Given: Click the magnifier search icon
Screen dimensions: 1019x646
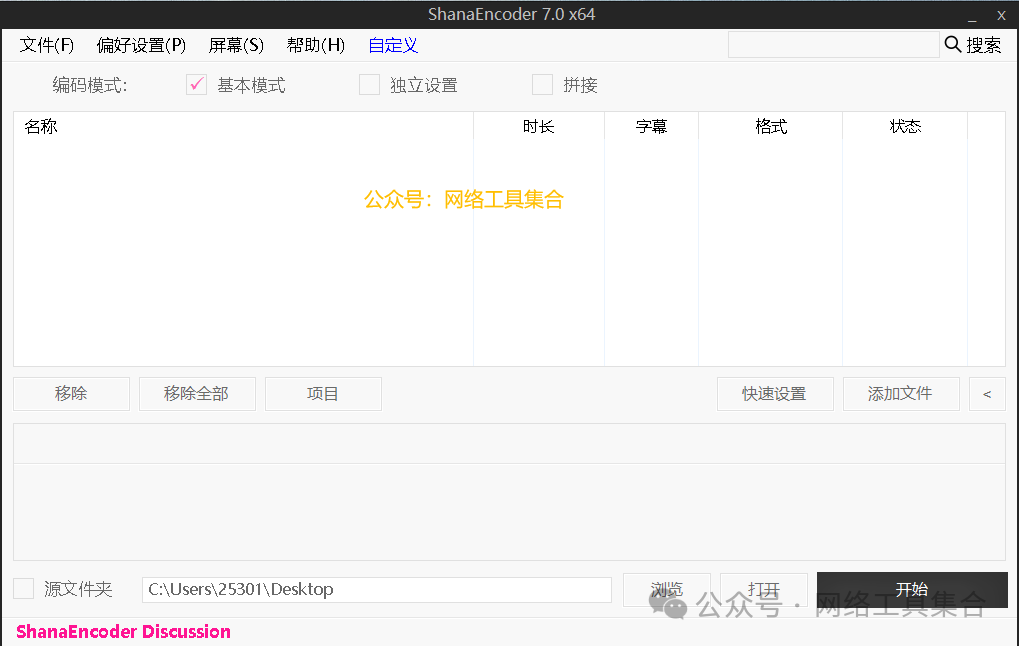Looking at the screenshot, I should pyautogui.click(x=953, y=44).
